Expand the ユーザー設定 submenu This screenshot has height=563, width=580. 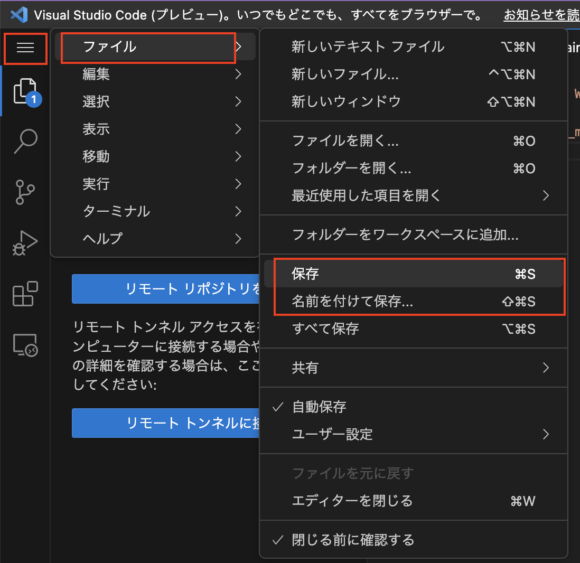(x=414, y=435)
